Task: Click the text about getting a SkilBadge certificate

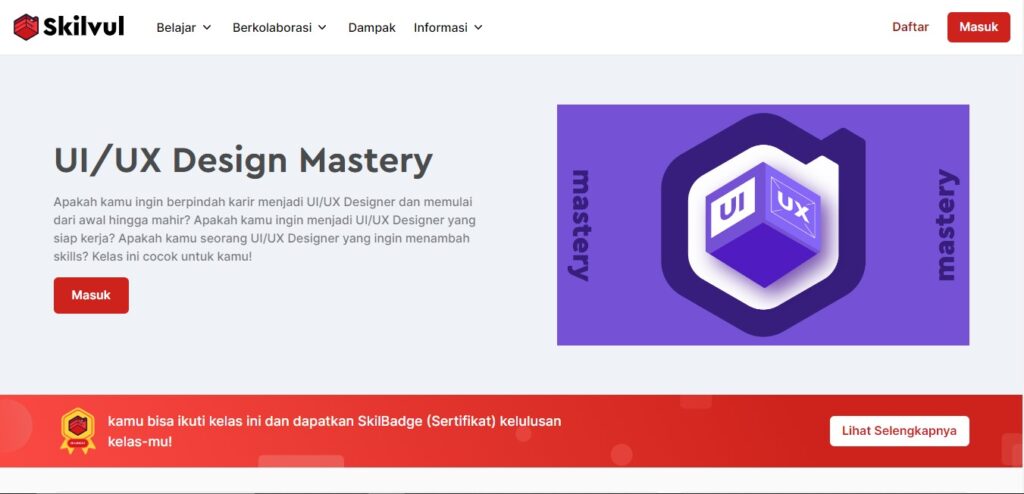Action: point(334,431)
